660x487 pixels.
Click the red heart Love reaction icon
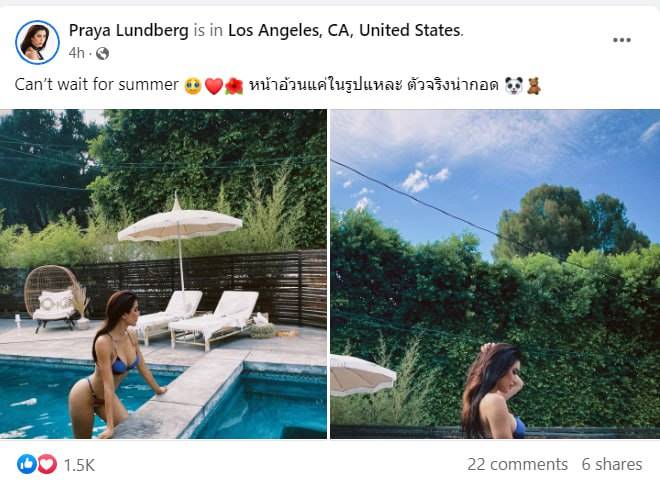tap(47, 464)
